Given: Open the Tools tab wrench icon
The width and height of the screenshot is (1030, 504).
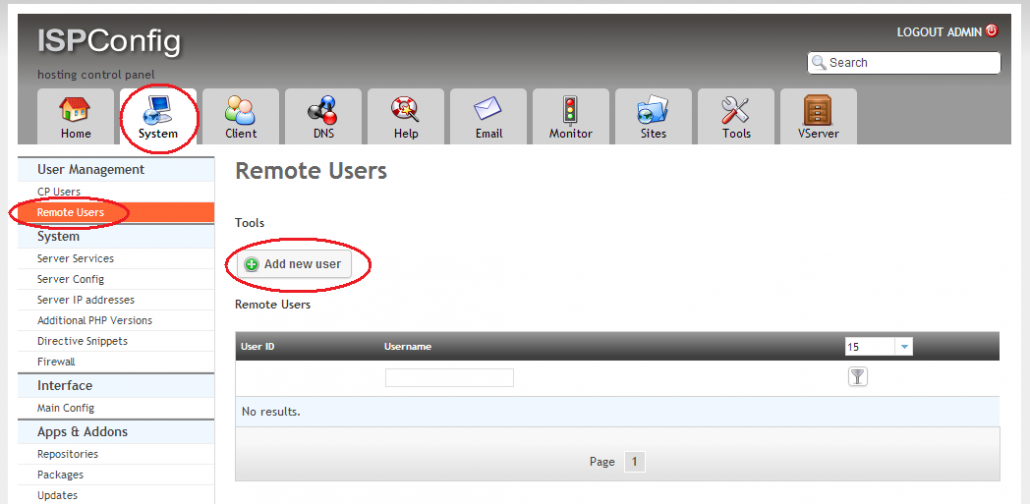Looking at the screenshot, I should tap(736, 109).
